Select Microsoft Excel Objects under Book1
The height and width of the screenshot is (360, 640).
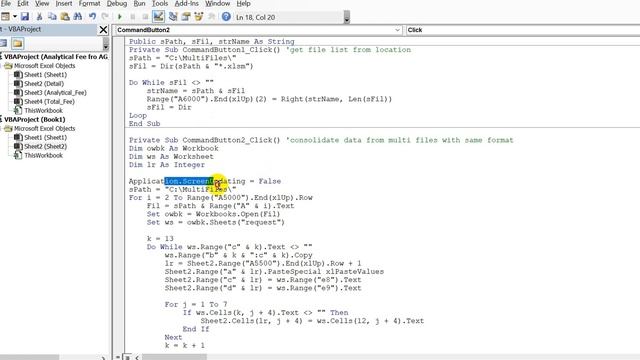[x=44, y=129]
